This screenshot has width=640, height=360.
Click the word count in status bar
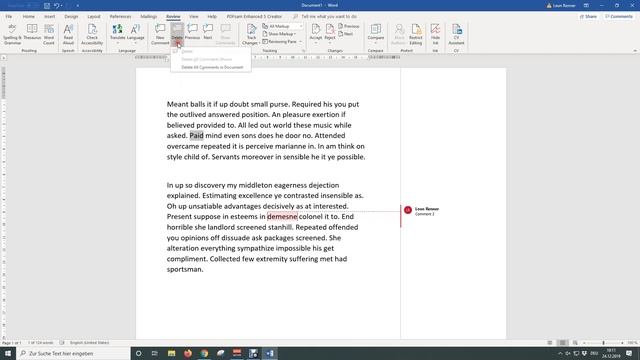[x=40, y=343]
